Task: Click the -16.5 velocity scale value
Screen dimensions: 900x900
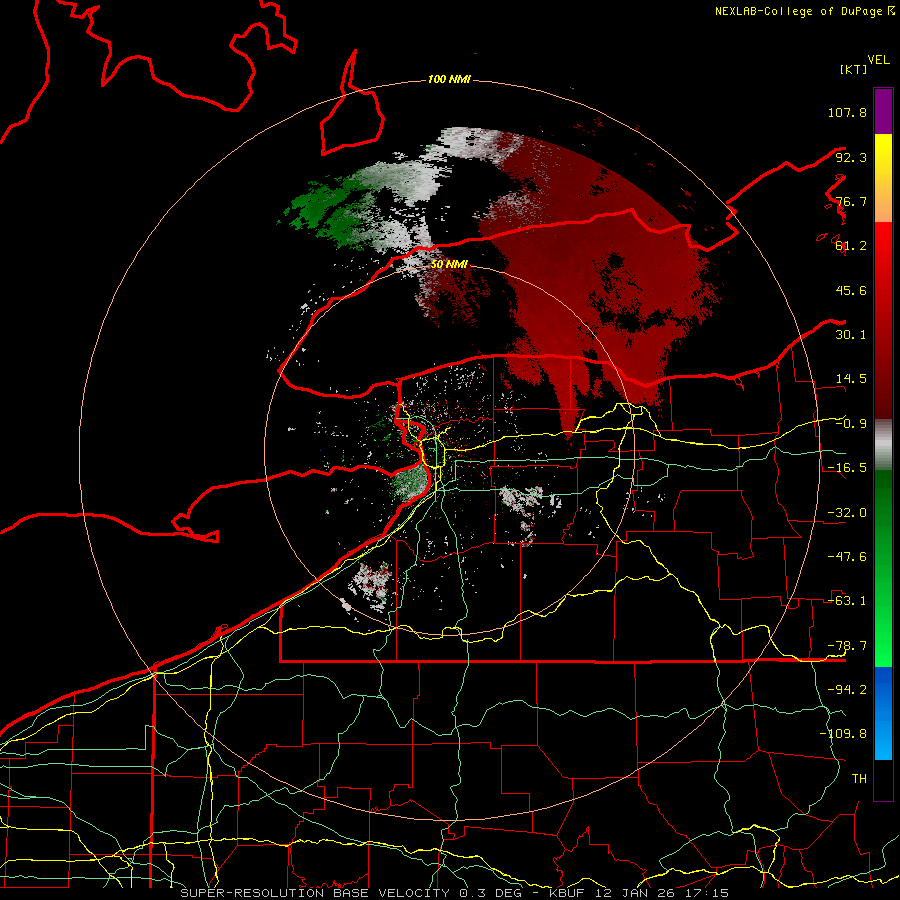Action: [847, 468]
